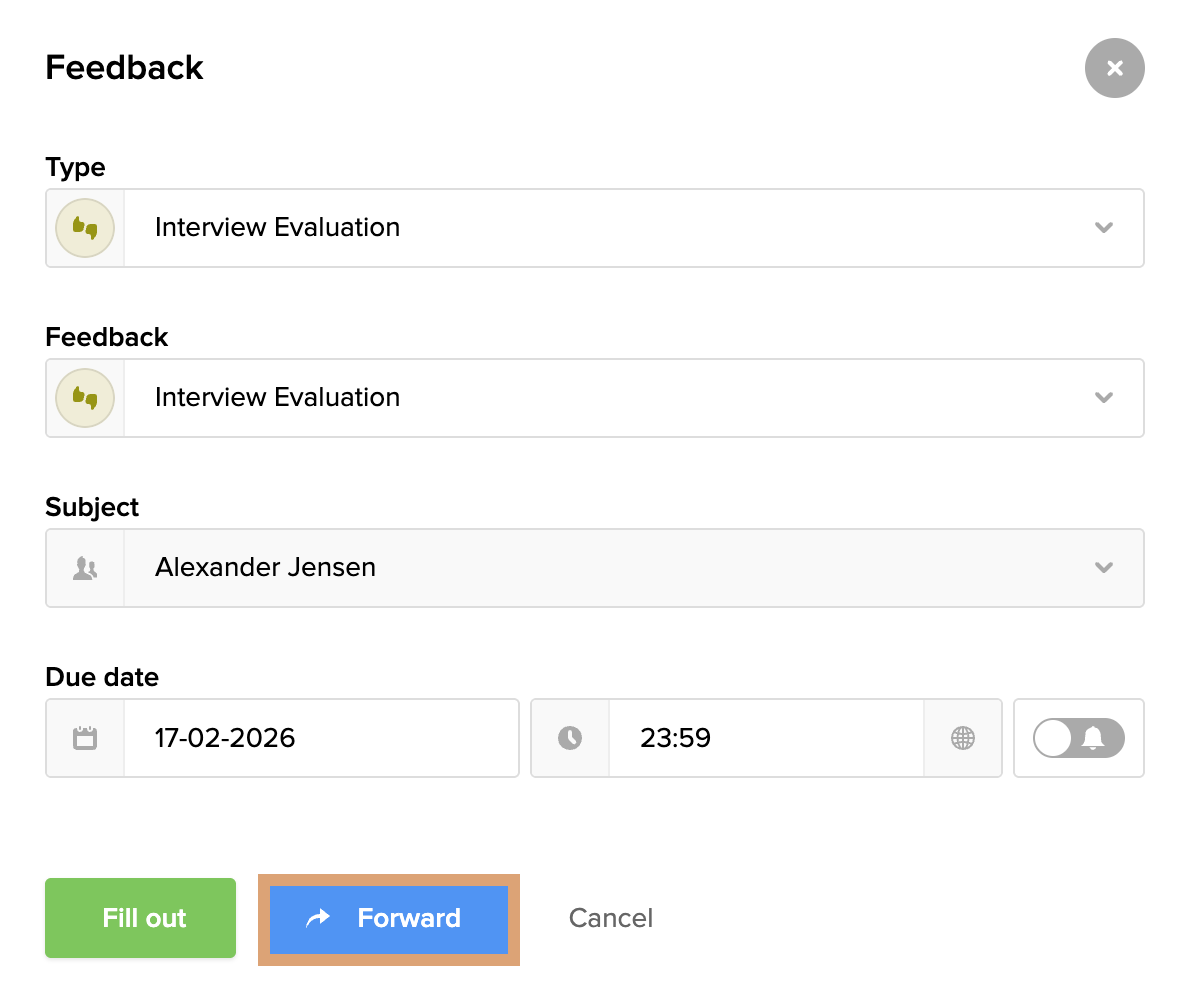1184x982 pixels.
Task: Open Type selector showing Interview Evaluation
Action: (x=600, y=228)
